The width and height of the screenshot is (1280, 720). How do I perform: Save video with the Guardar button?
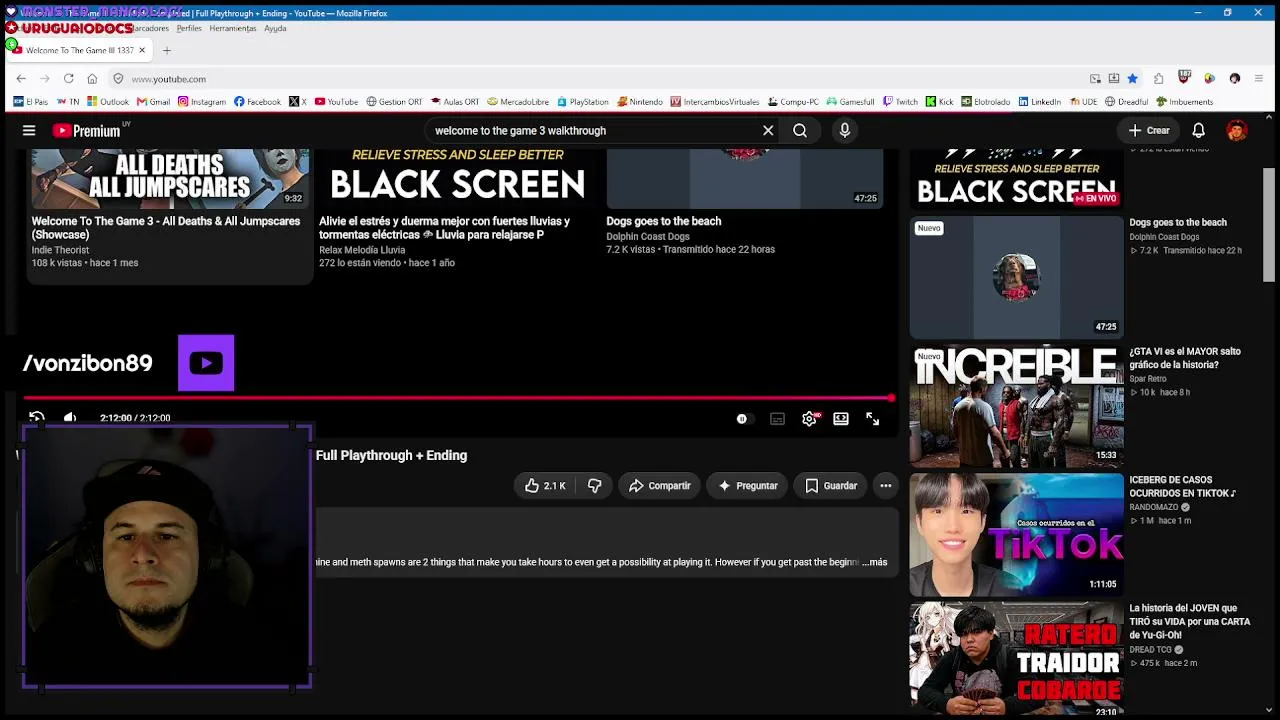coord(831,486)
